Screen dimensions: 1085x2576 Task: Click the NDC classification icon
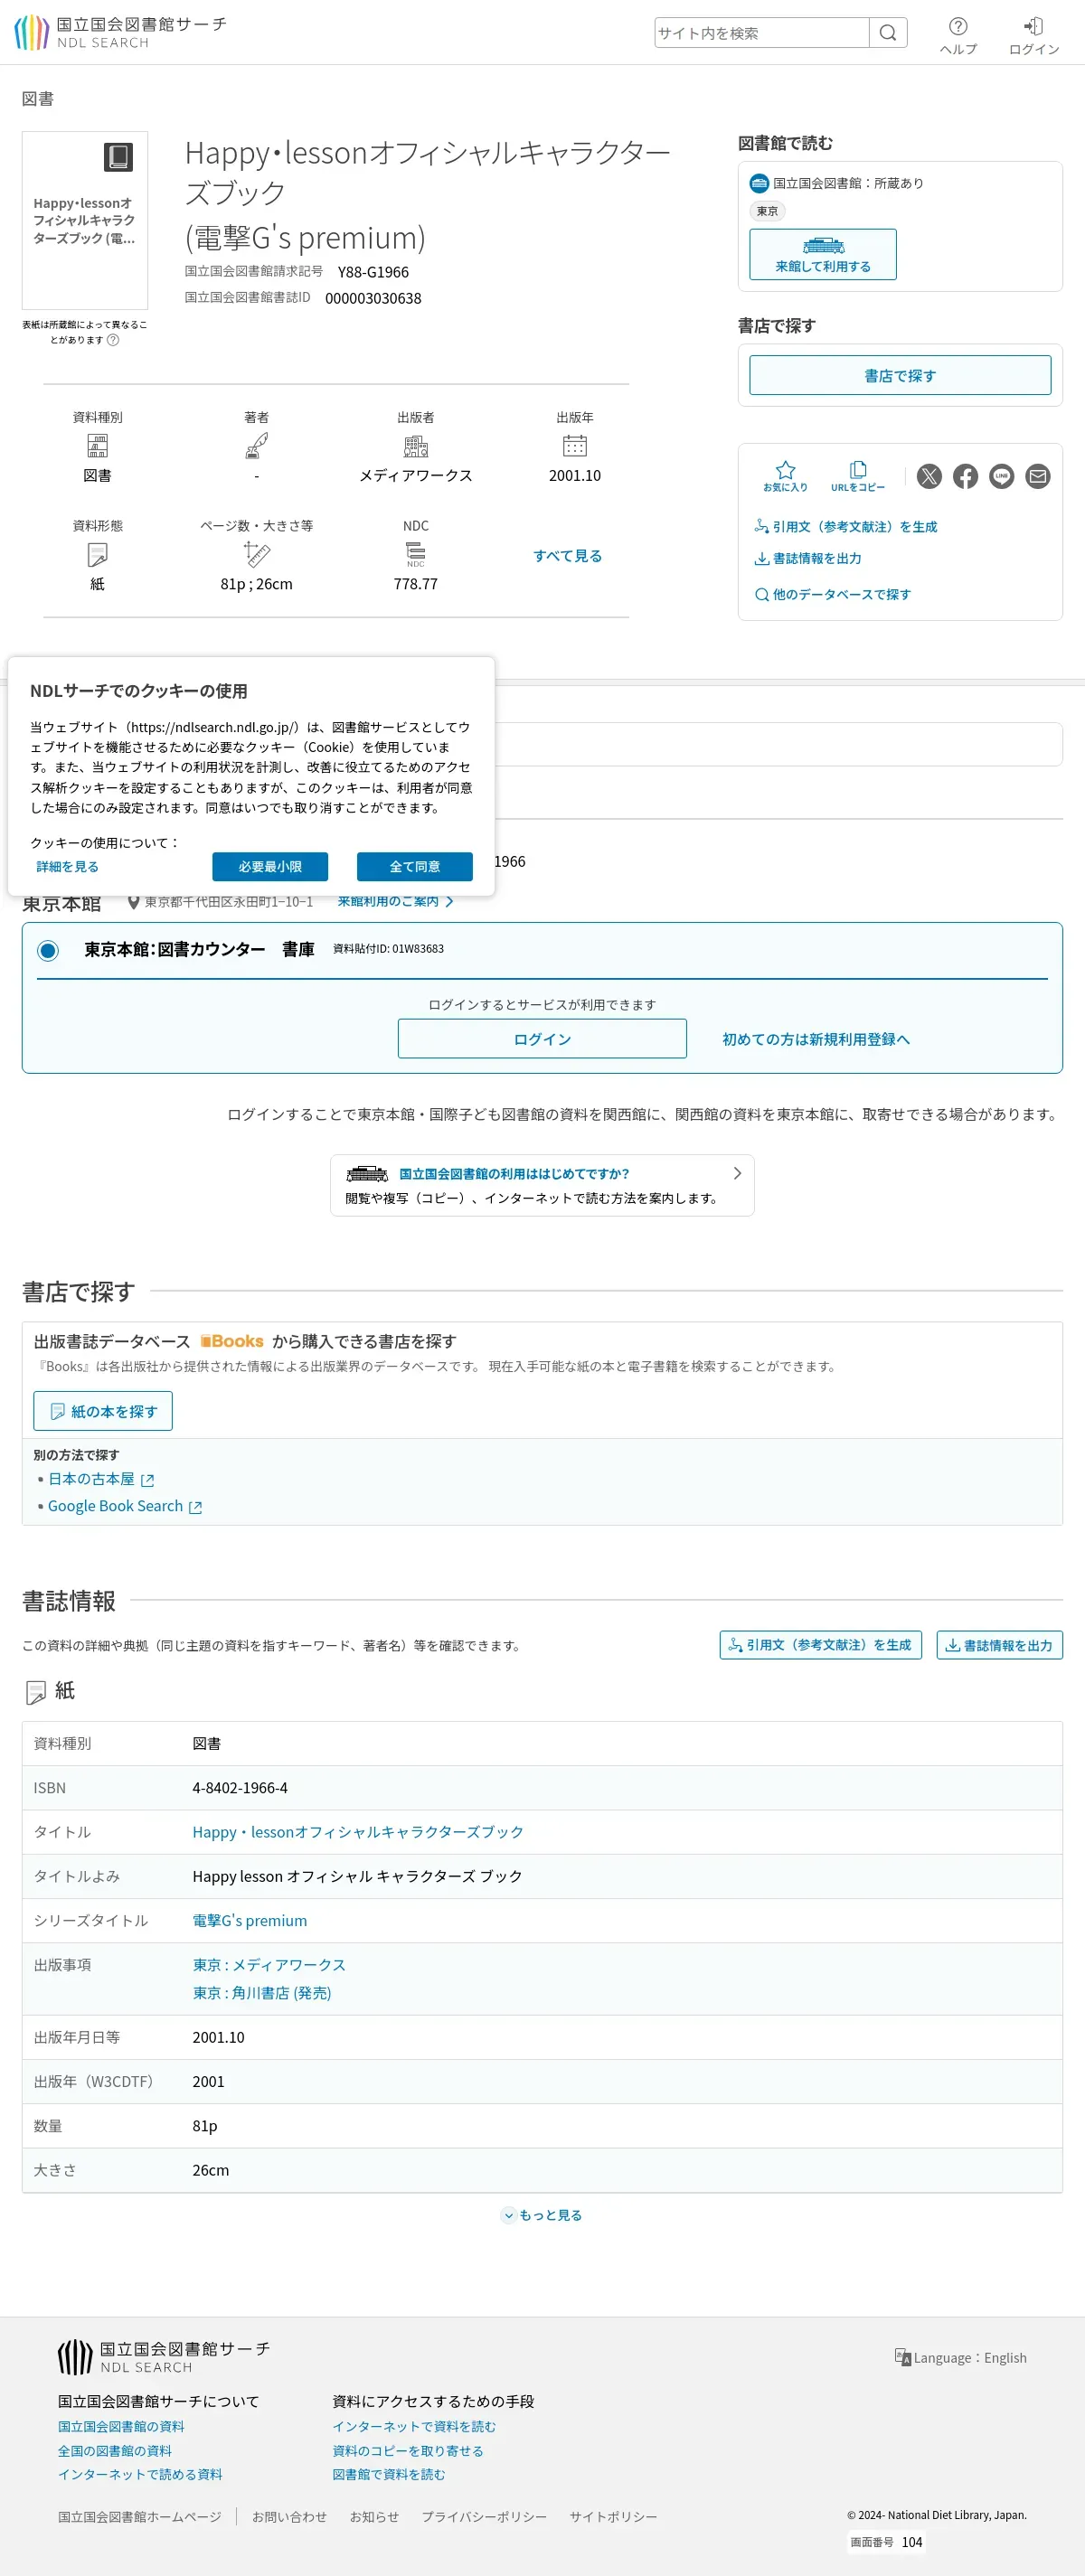(416, 554)
